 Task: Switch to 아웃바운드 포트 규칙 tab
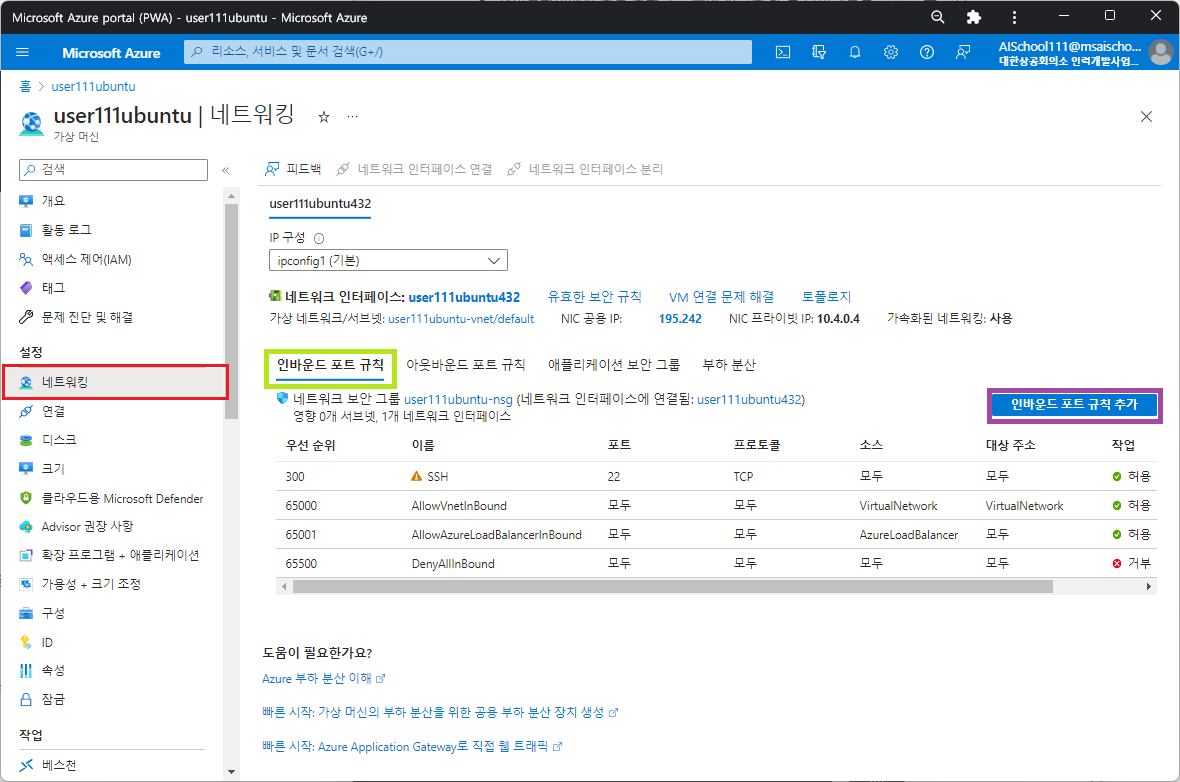466,365
